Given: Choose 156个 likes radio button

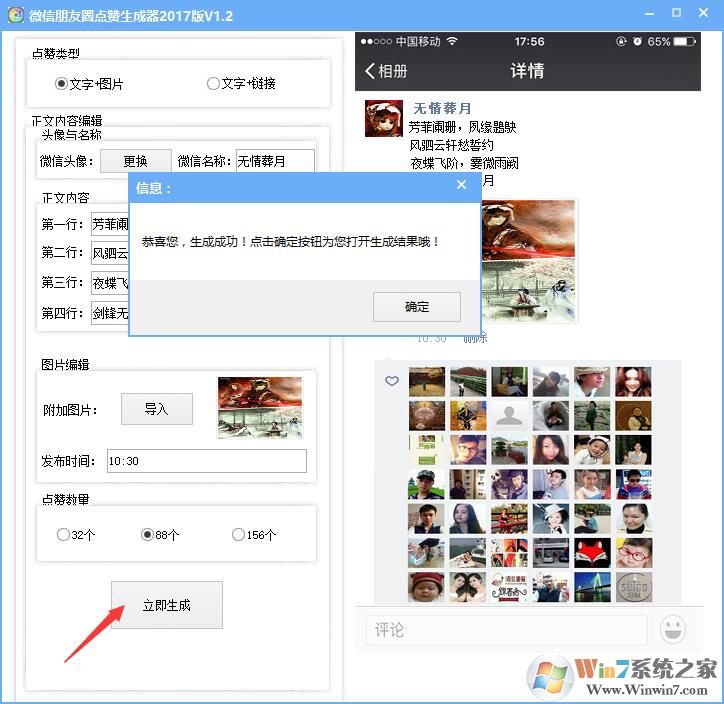Looking at the screenshot, I should point(254,535).
